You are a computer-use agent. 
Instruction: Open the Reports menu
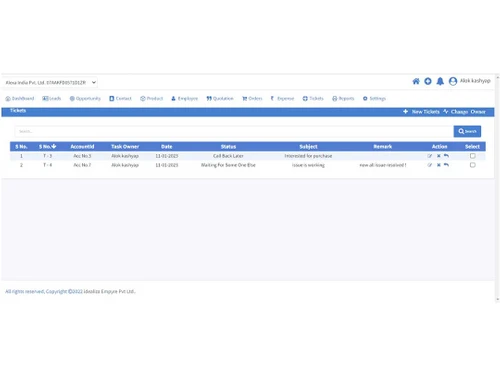pos(343,98)
